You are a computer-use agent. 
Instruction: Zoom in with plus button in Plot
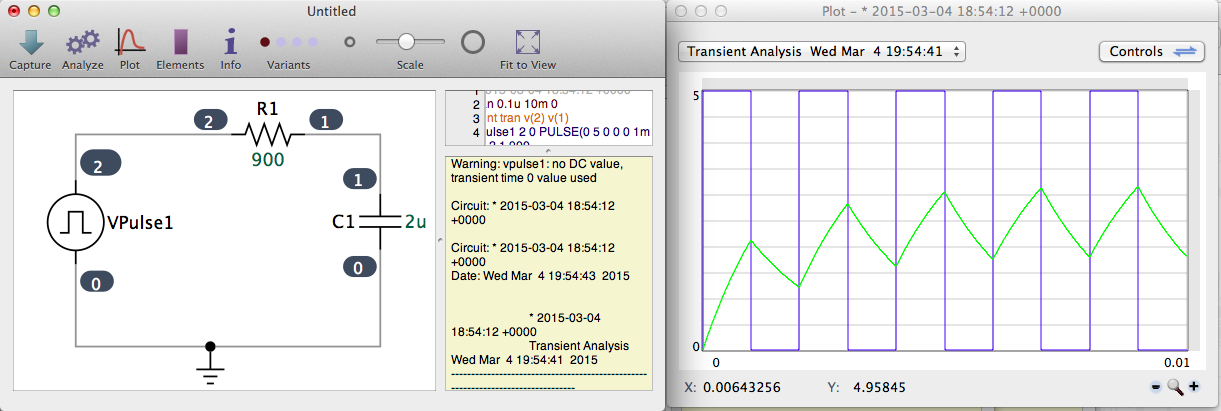point(1193,387)
